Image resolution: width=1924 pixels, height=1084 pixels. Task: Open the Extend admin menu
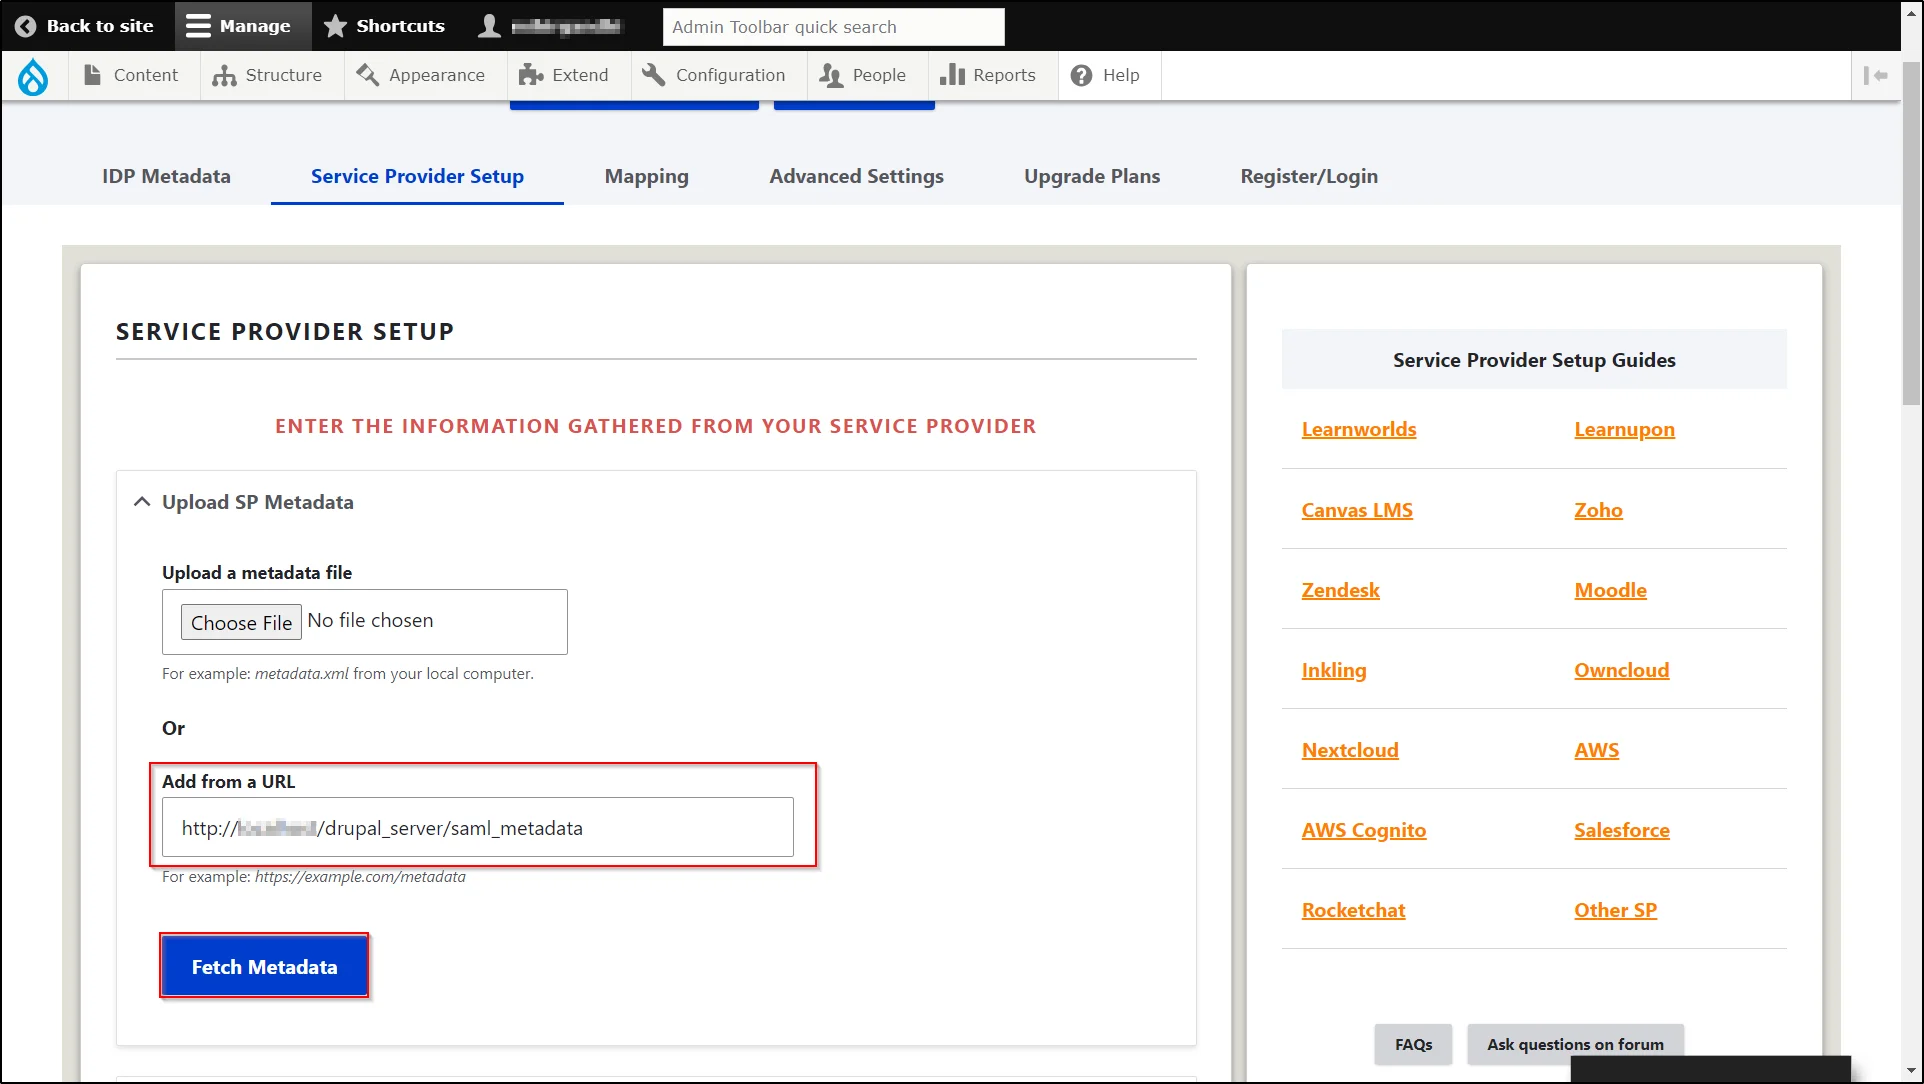[565, 75]
